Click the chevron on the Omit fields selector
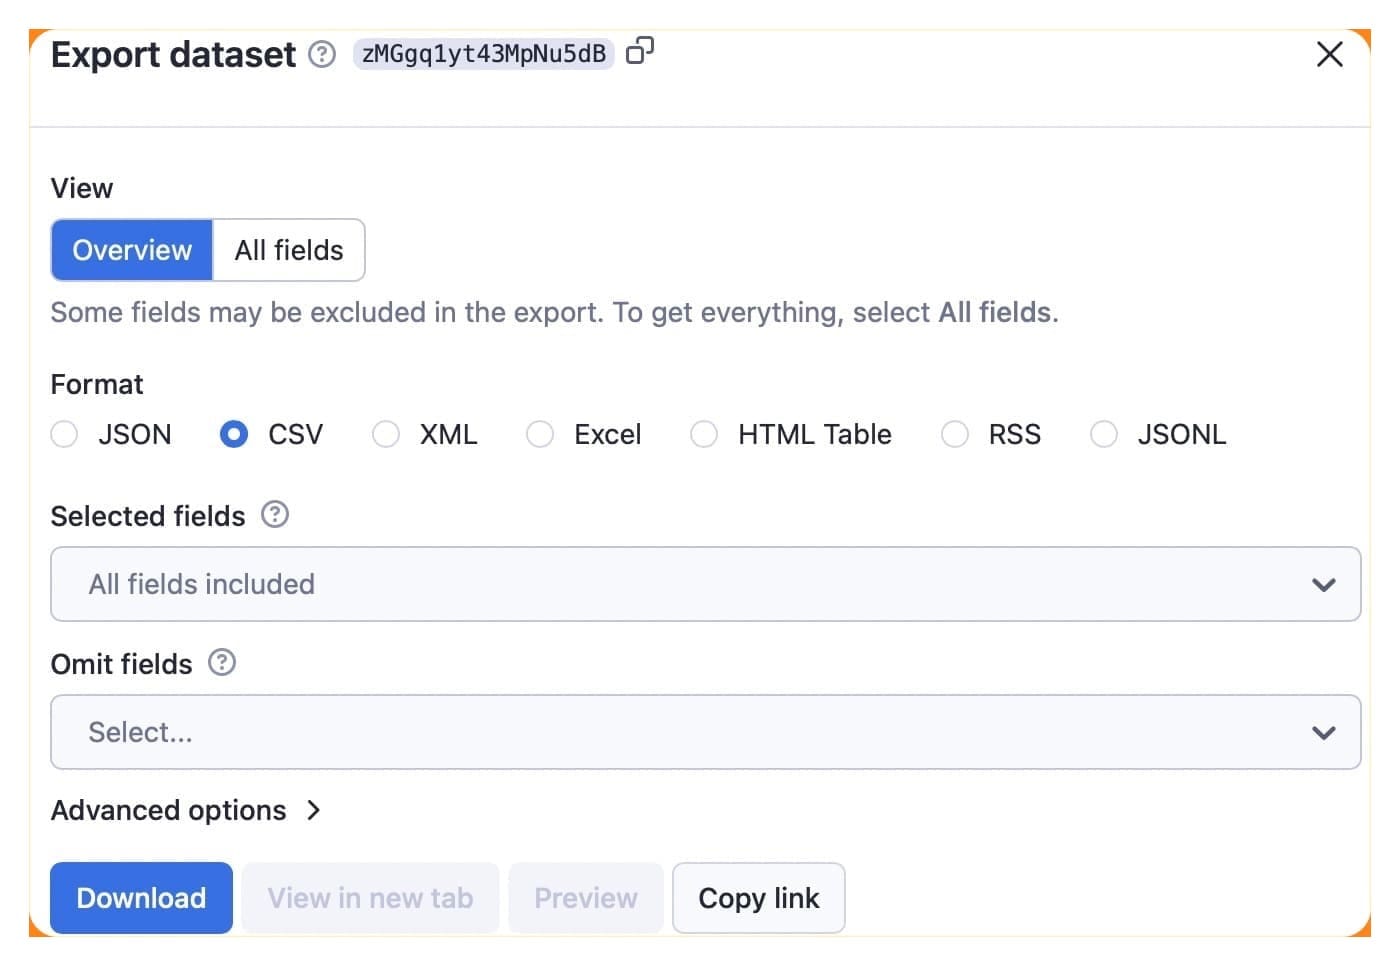 [x=1324, y=732]
